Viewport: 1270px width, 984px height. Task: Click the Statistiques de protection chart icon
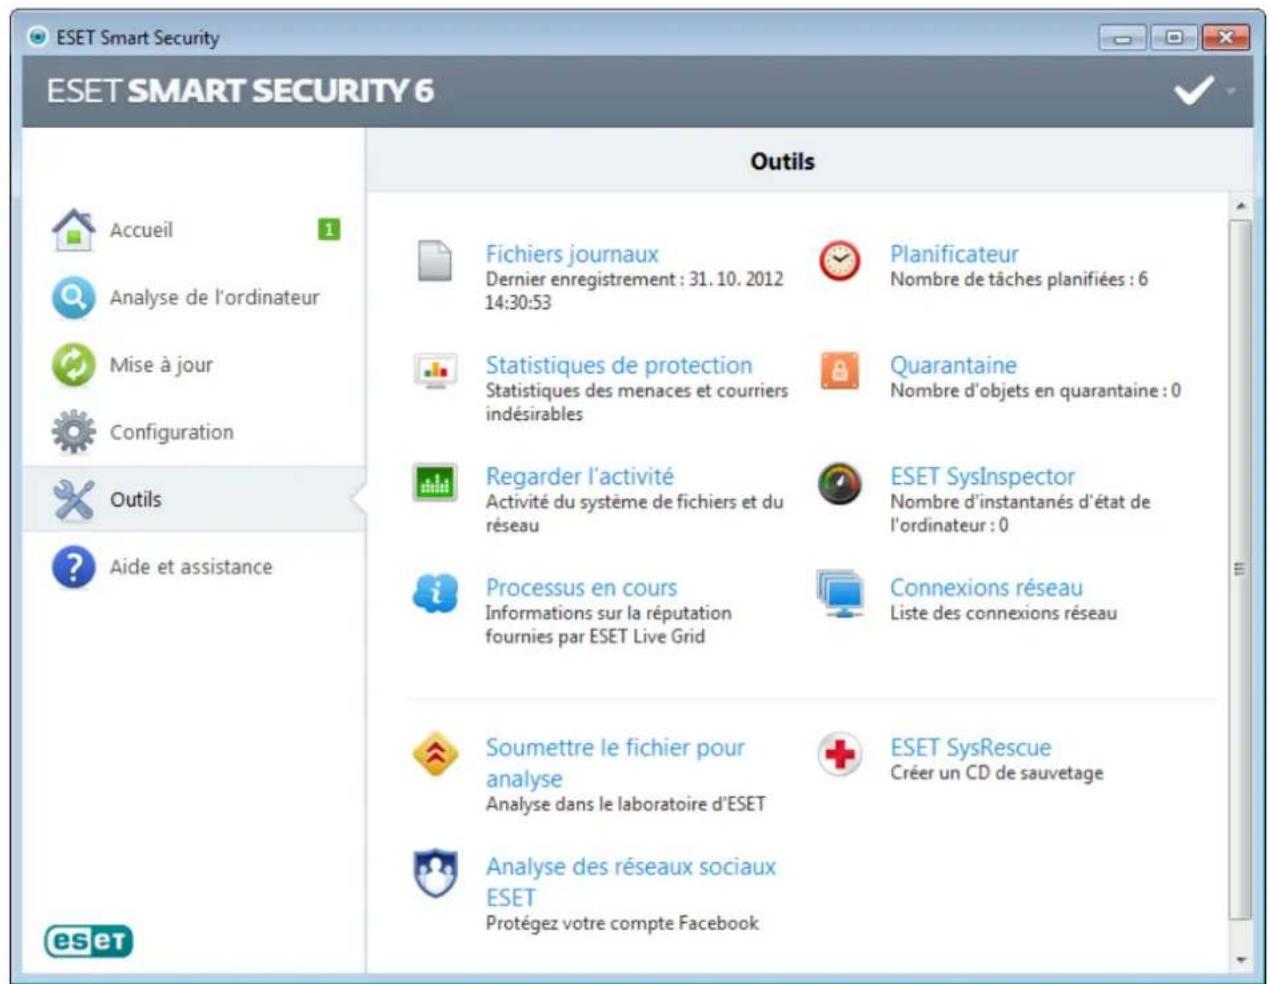click(x=435, y=371)
